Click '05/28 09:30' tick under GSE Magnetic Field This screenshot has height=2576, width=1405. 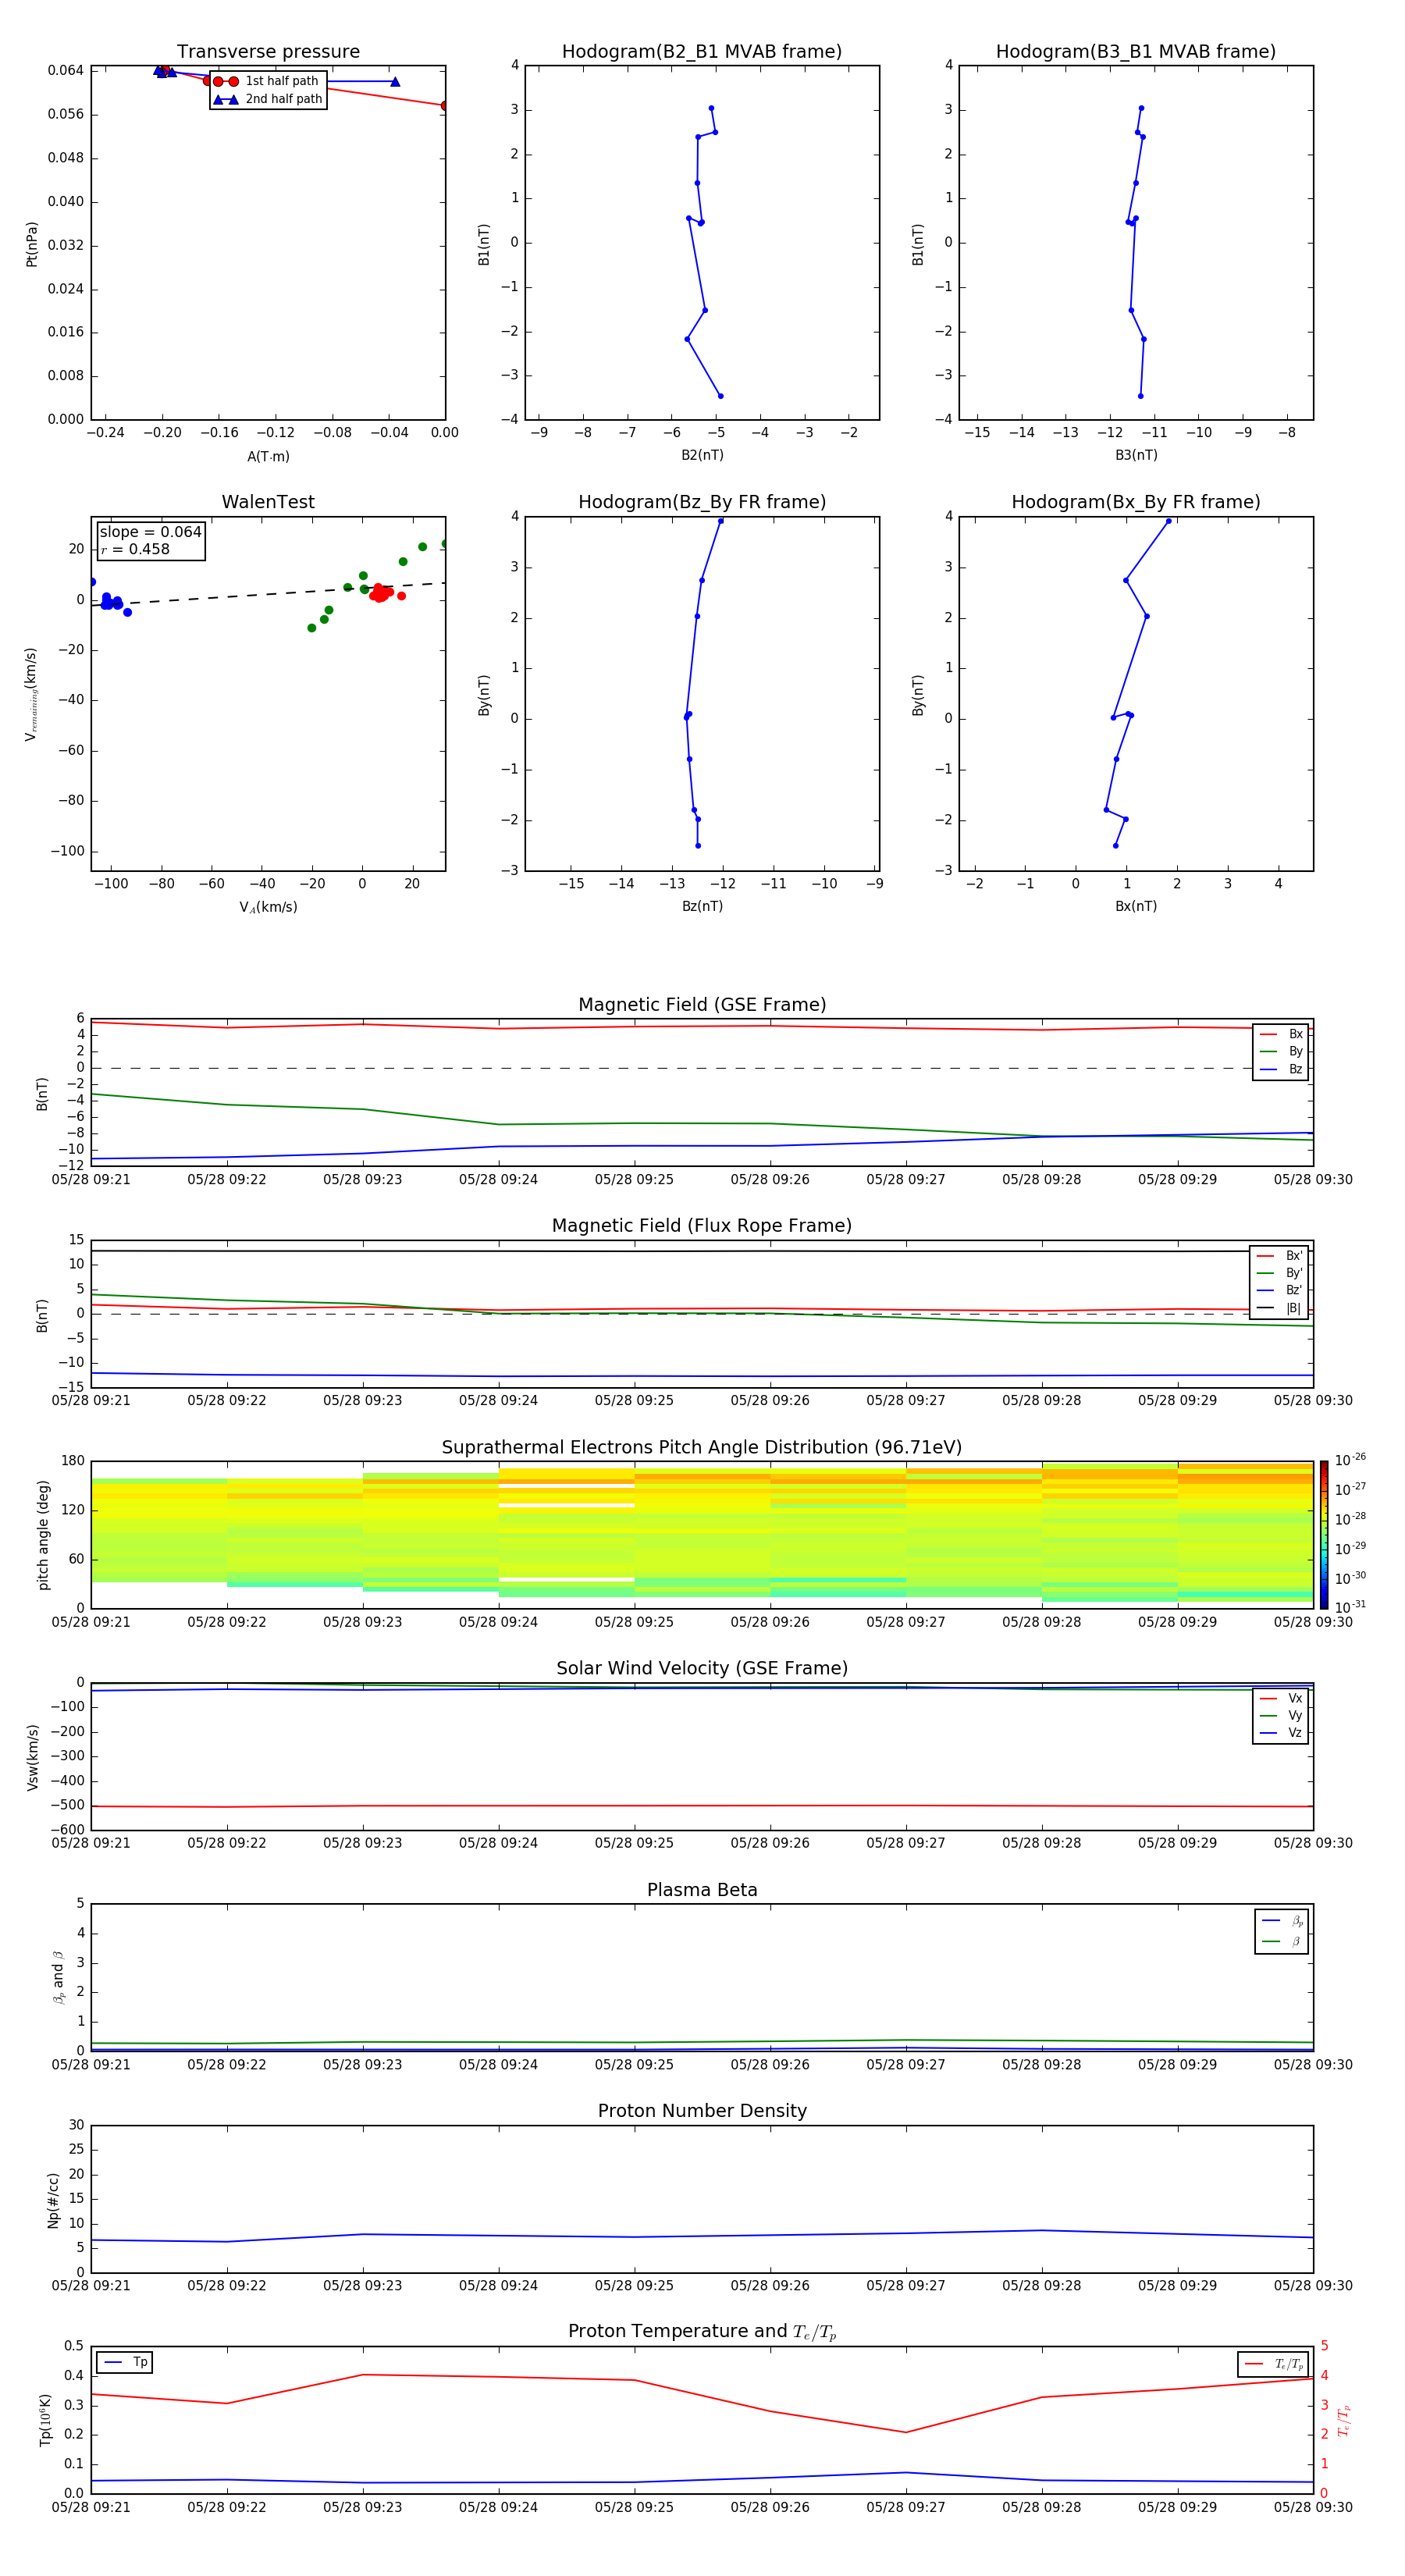click(1313, 1180)
